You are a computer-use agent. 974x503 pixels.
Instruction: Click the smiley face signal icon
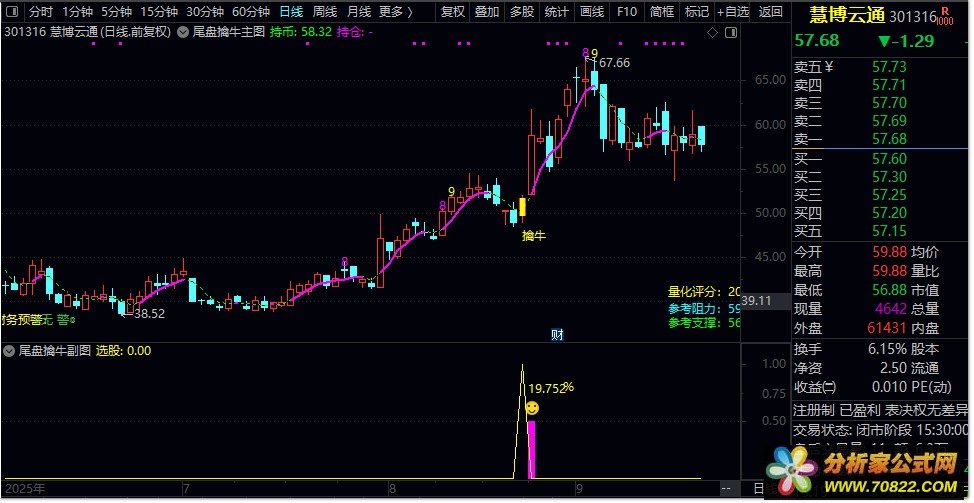pyautogui.click(x=532, y=408)
